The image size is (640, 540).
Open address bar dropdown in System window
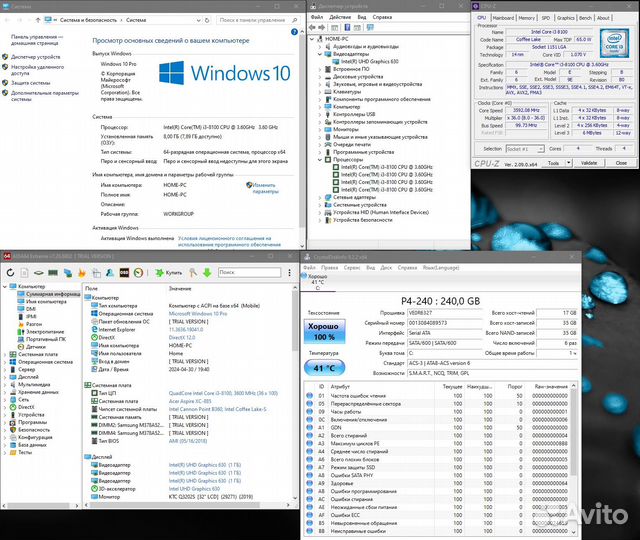click(198, 20)
